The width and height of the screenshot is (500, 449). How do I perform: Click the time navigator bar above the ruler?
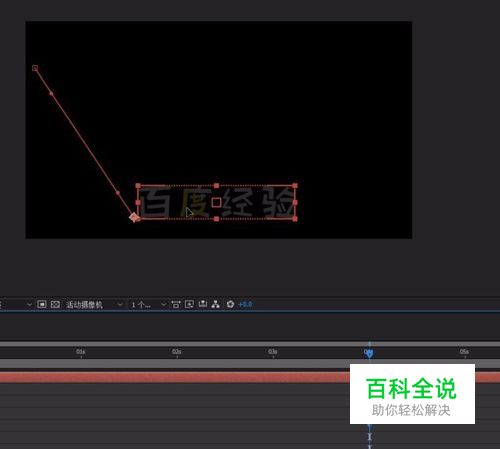250,343
